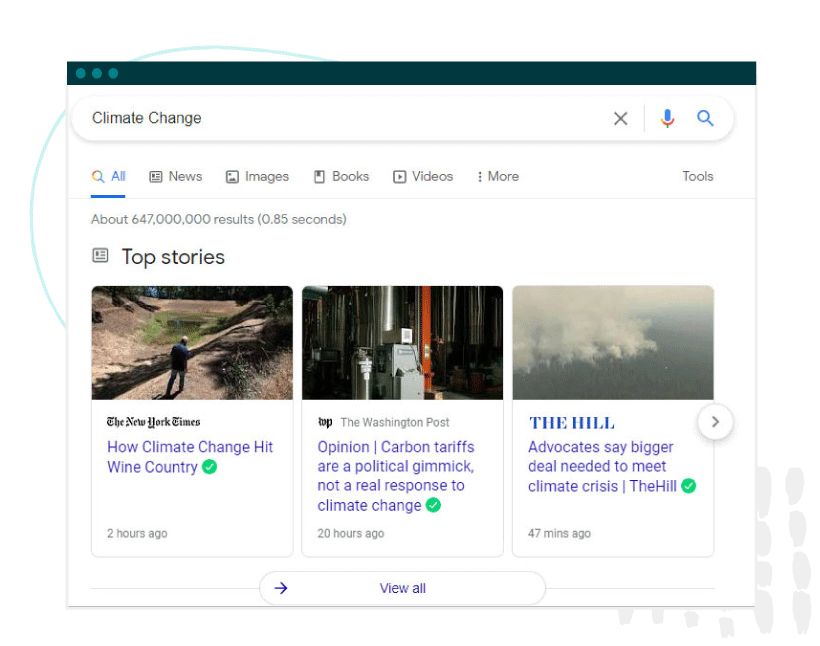Click the Top stories newspaper icon
Screen dimensions: 820x646
pyautogui.click(x=100, y=255)
